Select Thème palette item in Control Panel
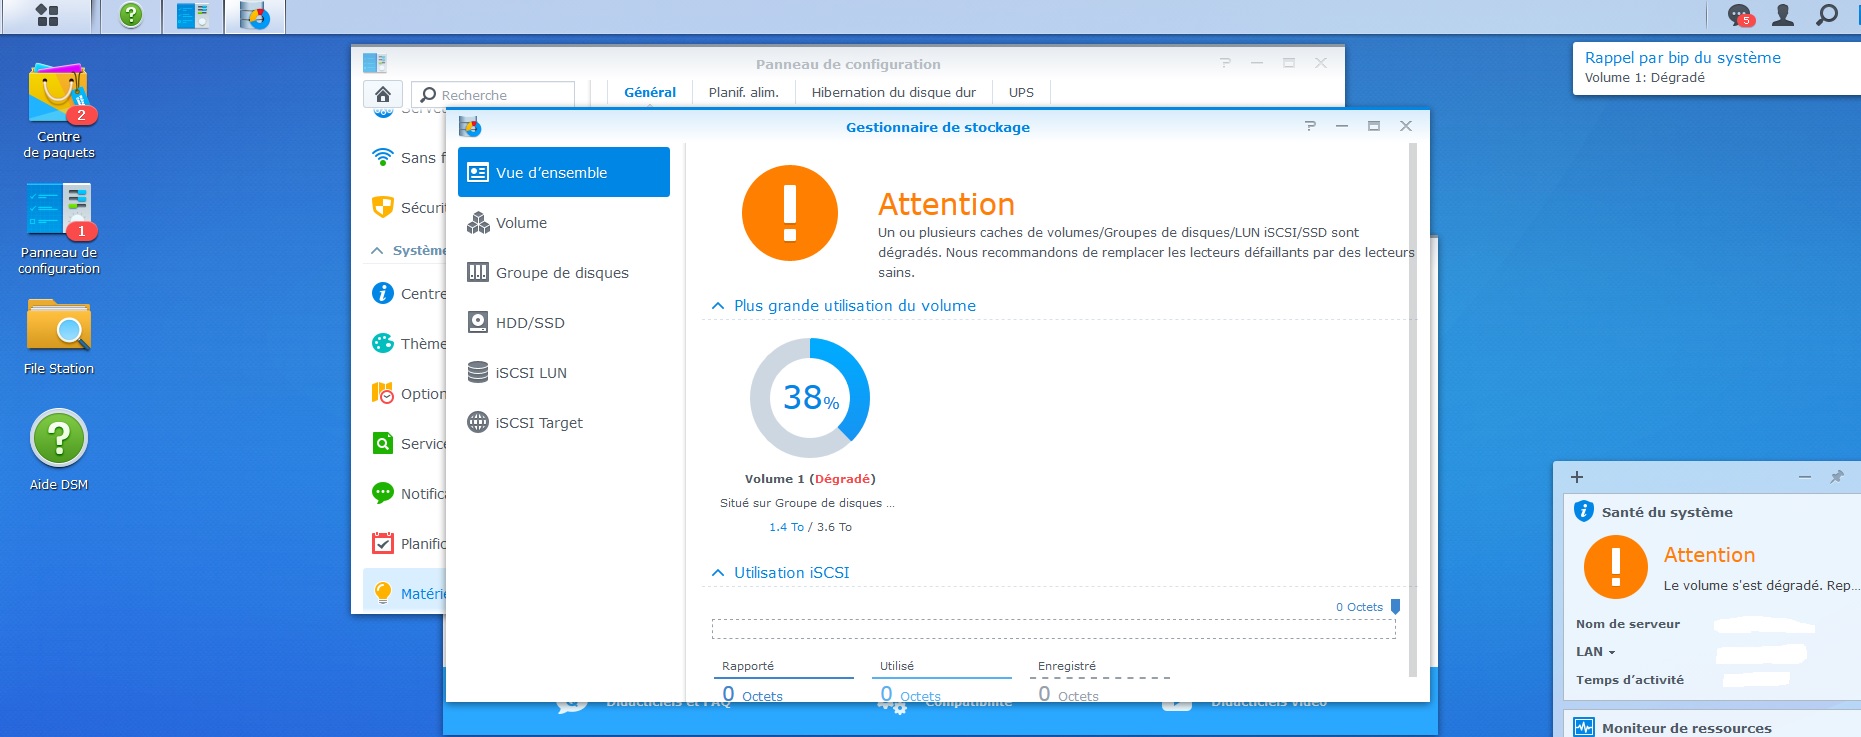Image resolution: width=1861 pixels, height=737 pixels. point(406,344)
